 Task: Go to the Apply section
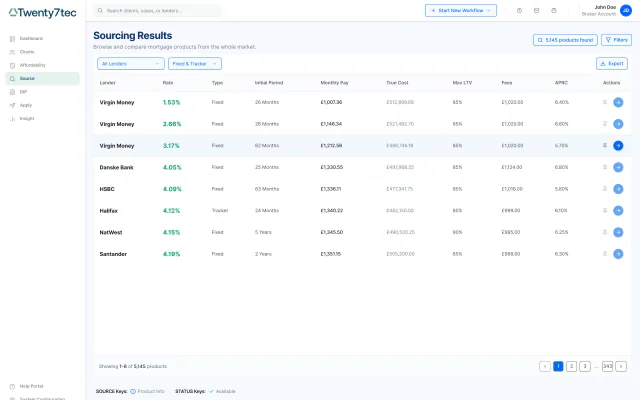[42, 105]
